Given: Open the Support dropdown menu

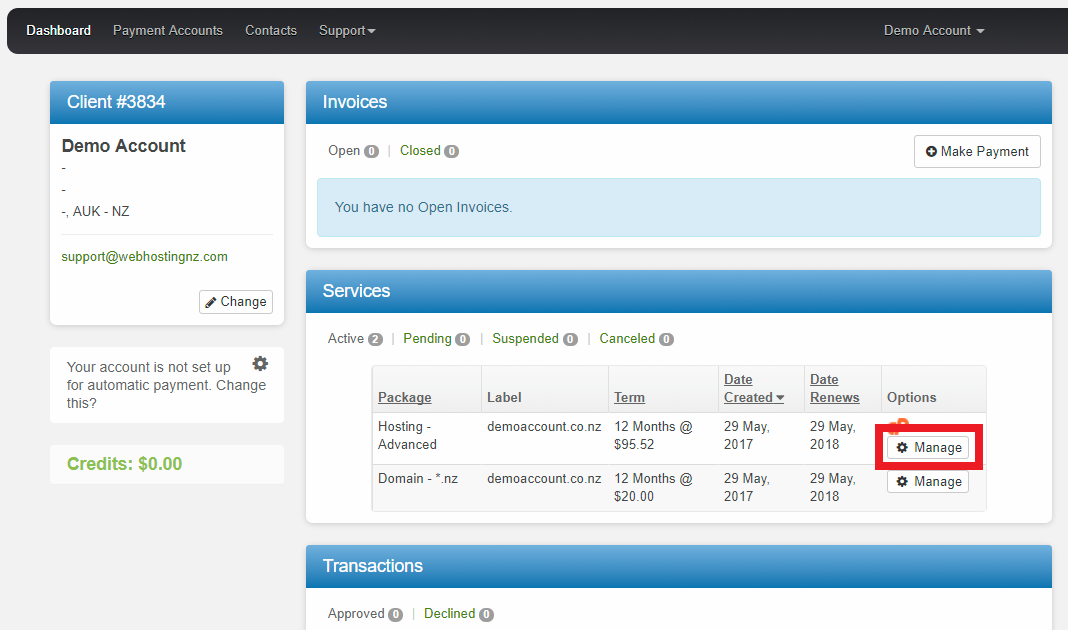Looking at the screenshot, I should (x=347, y=31).
